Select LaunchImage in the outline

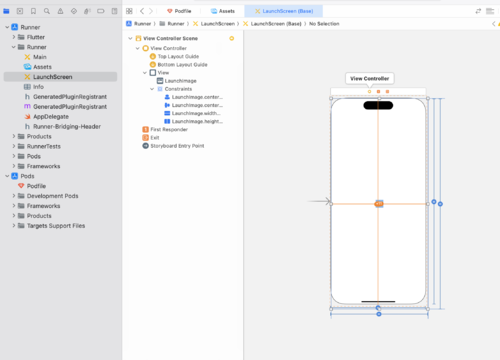(x=181, y=81)
